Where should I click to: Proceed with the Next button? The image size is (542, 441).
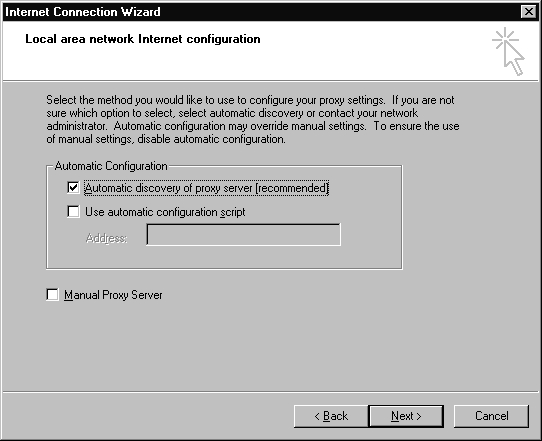[406, 416]
